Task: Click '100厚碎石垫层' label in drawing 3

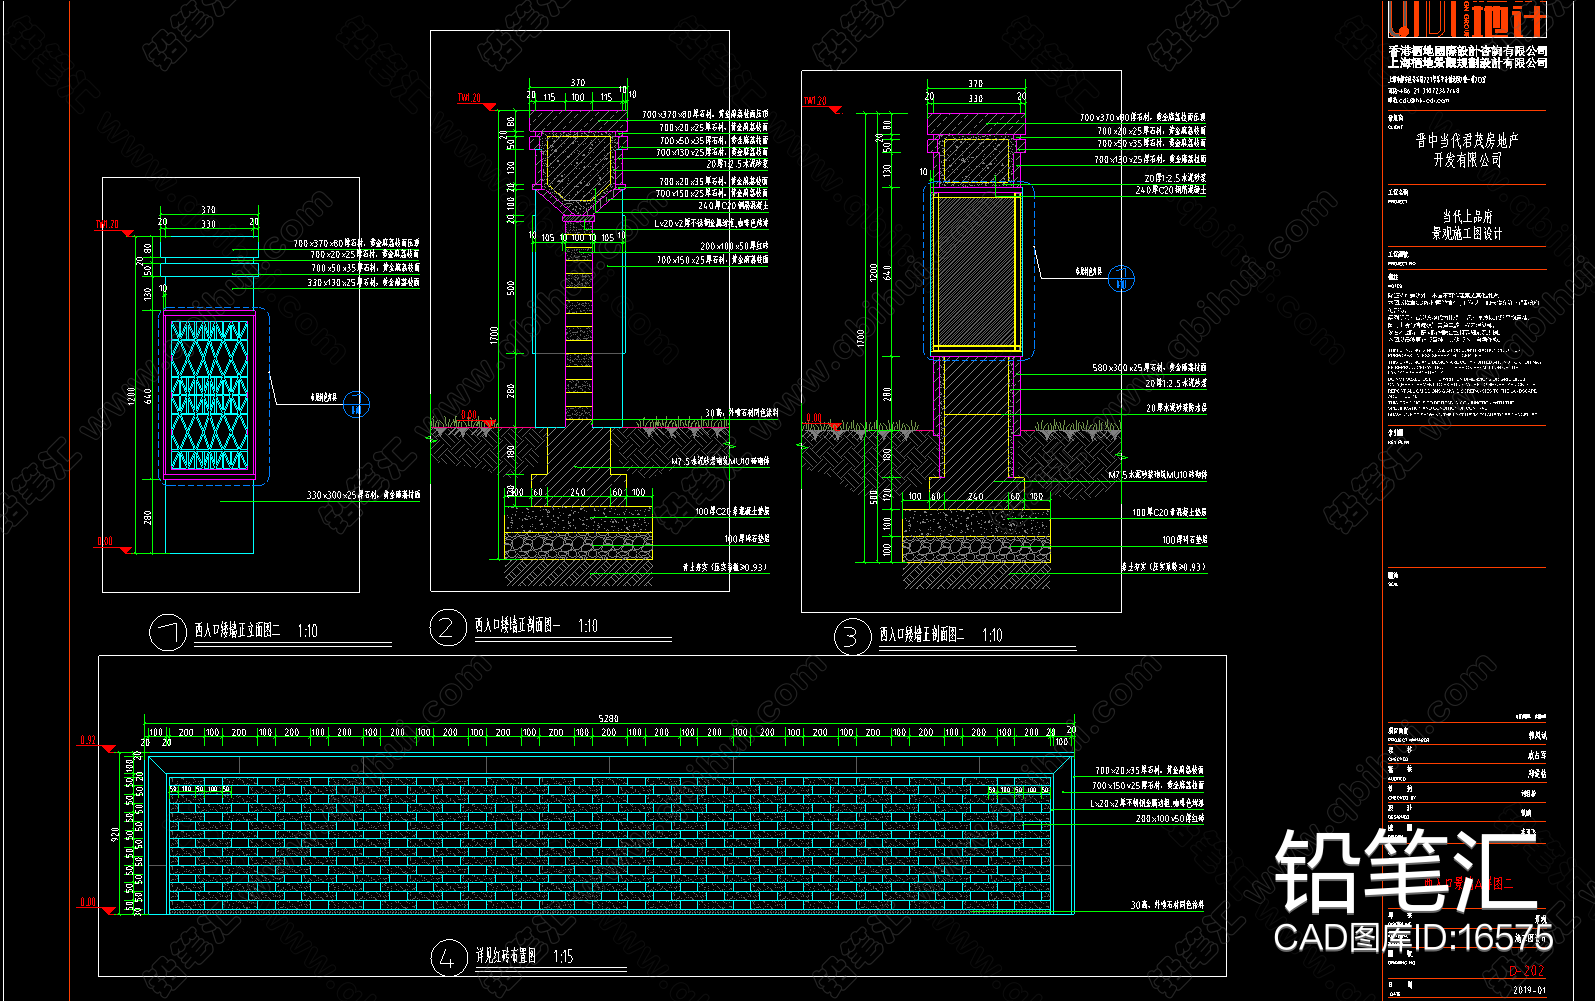Action: 1184,540
